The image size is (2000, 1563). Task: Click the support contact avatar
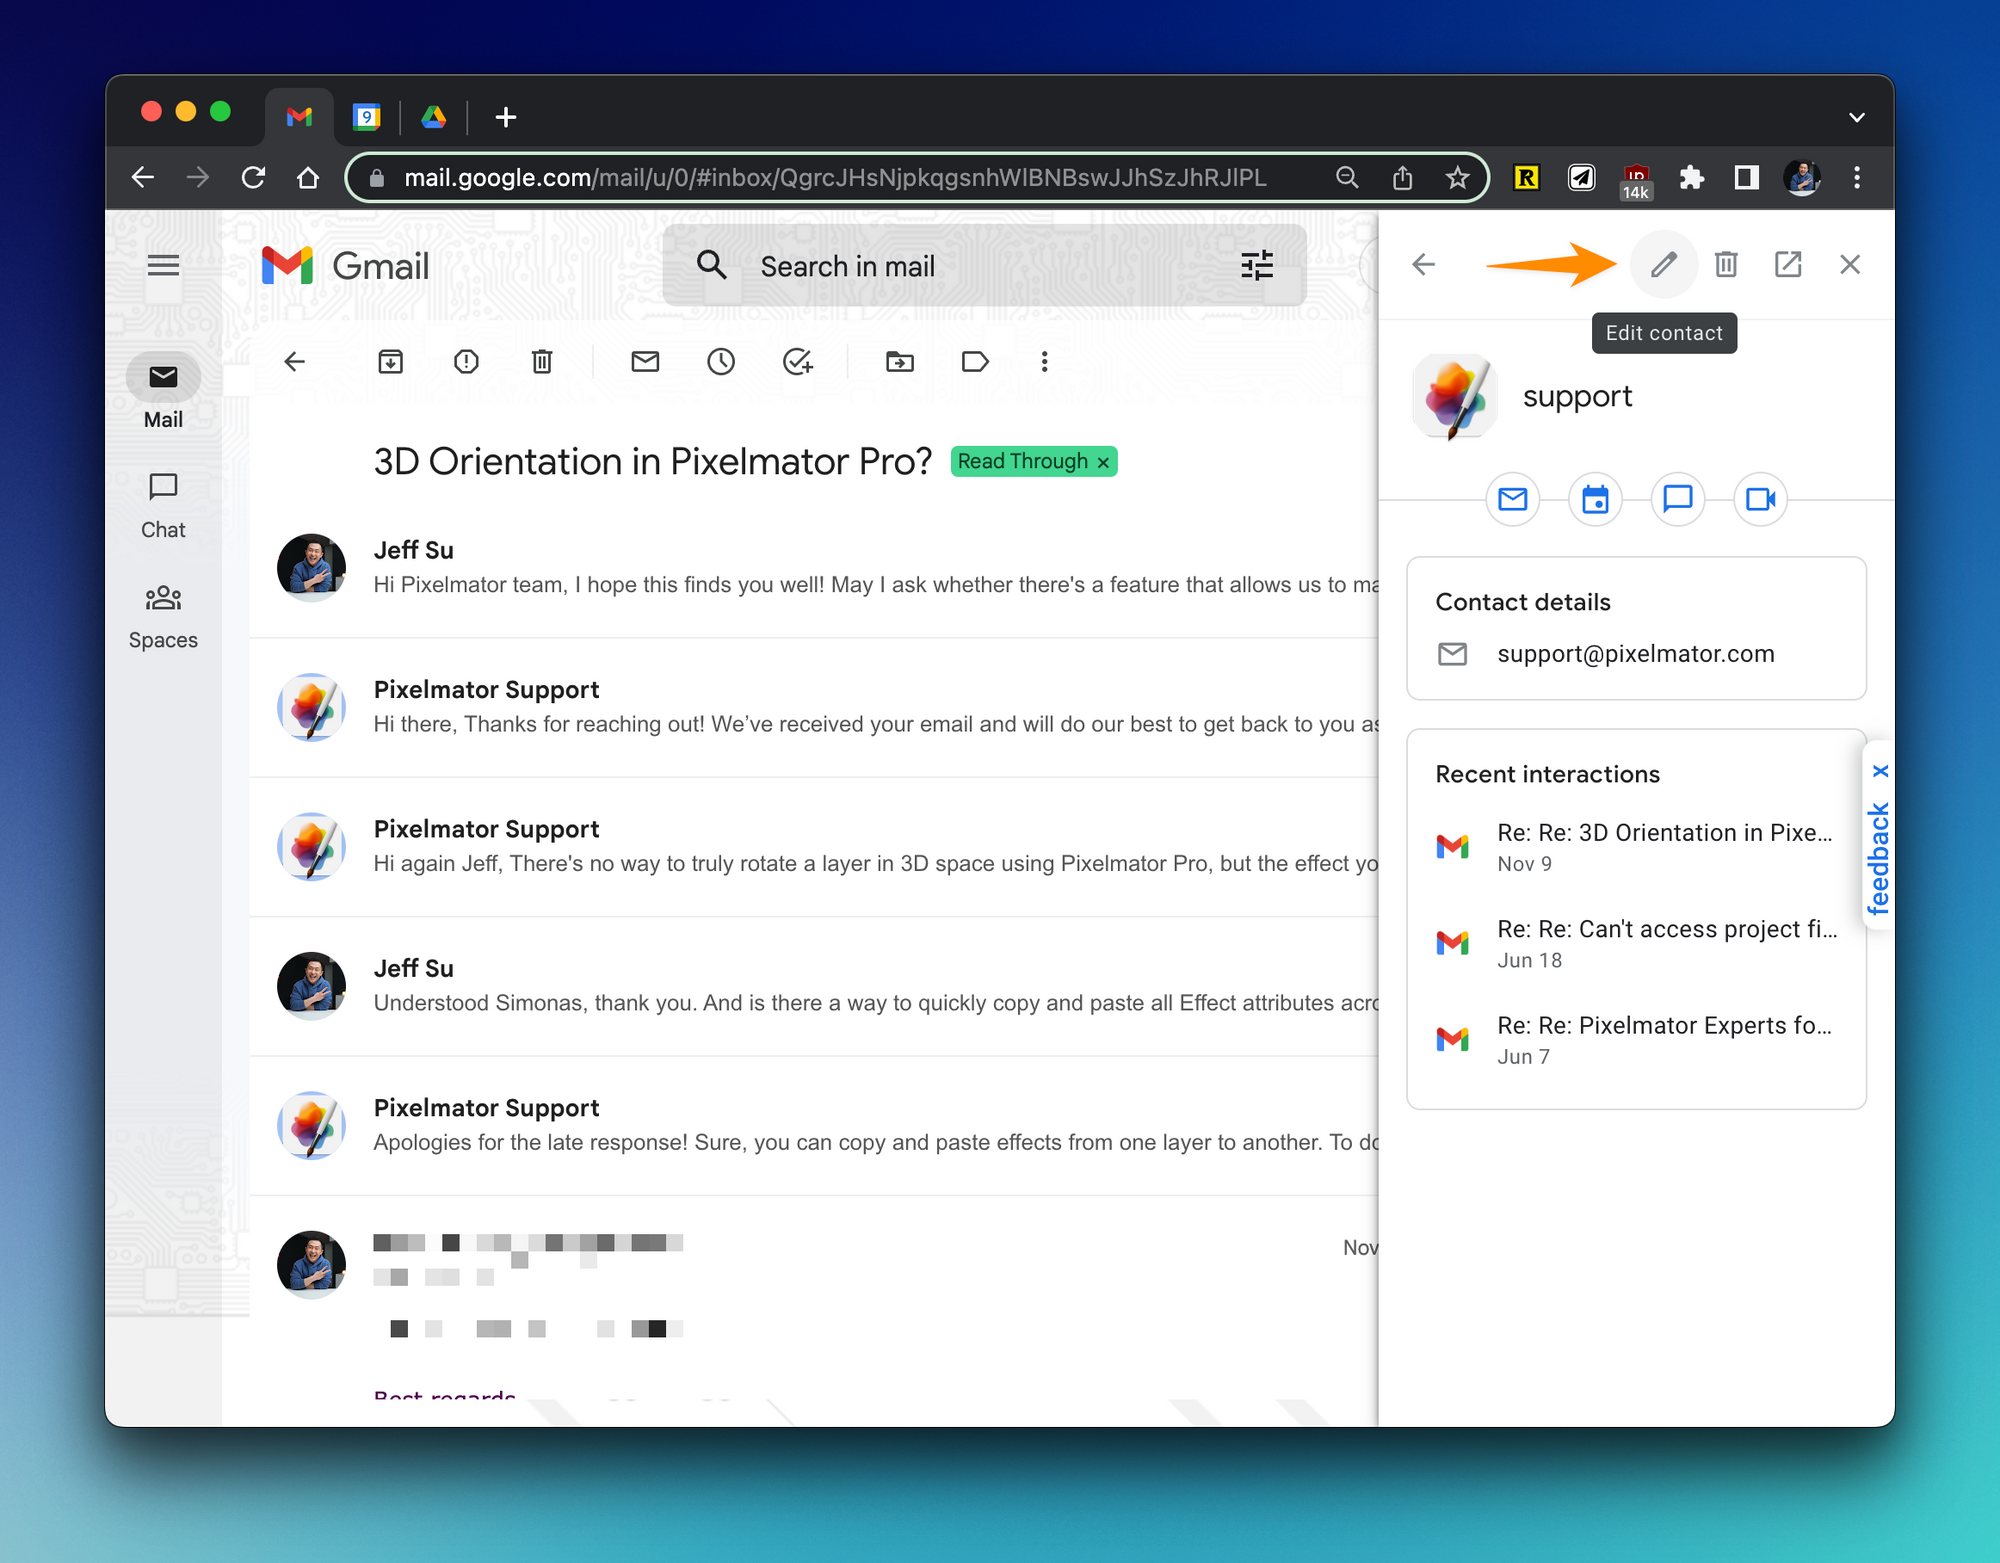[1455, 397]
